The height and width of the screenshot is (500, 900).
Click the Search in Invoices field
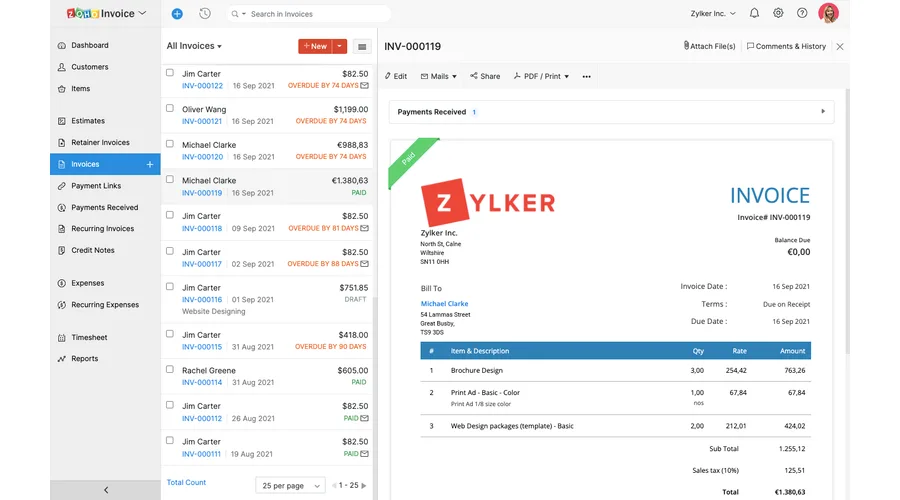point(309,14)
